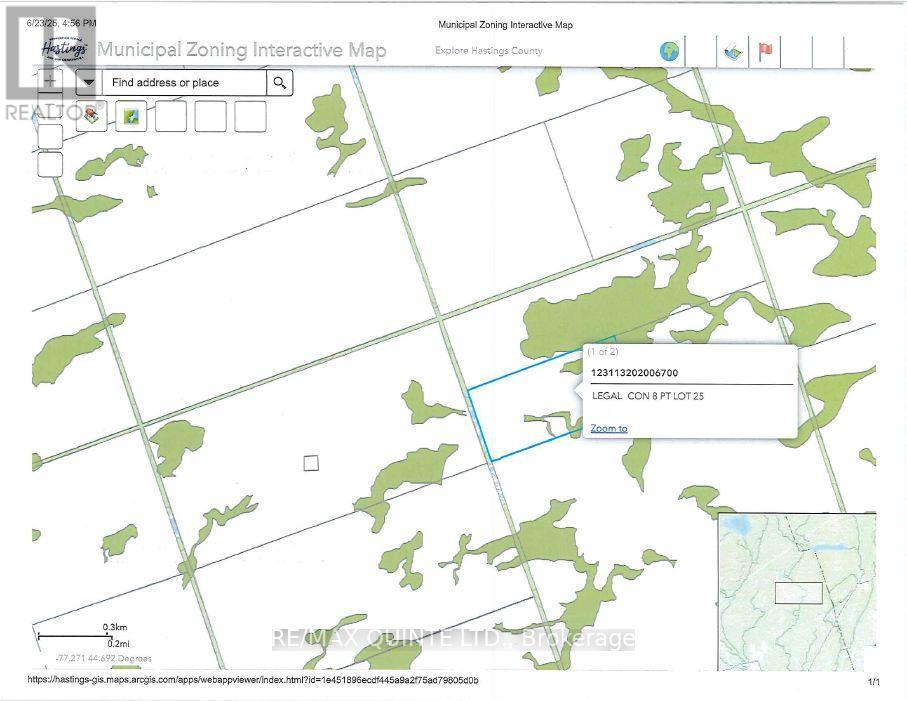Open the map-with-pencil draw tool
Screen dimensions: 907x701
[x=732, y=52]
